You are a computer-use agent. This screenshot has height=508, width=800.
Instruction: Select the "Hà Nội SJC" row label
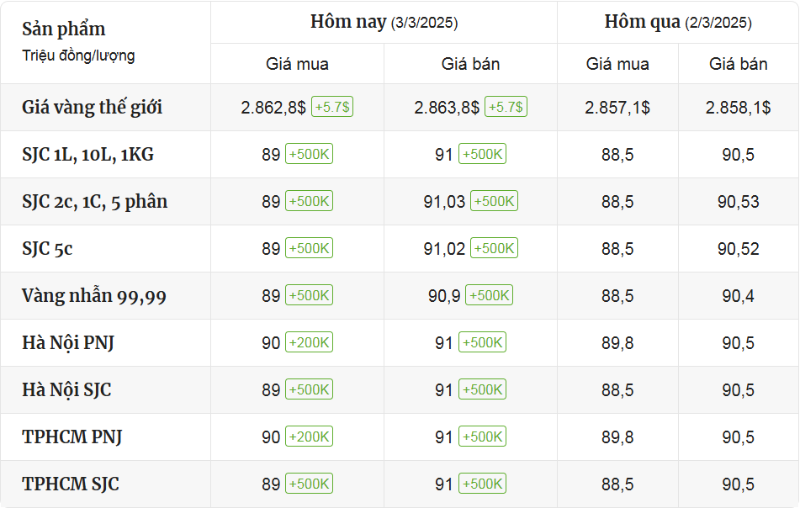coord(66,390)
